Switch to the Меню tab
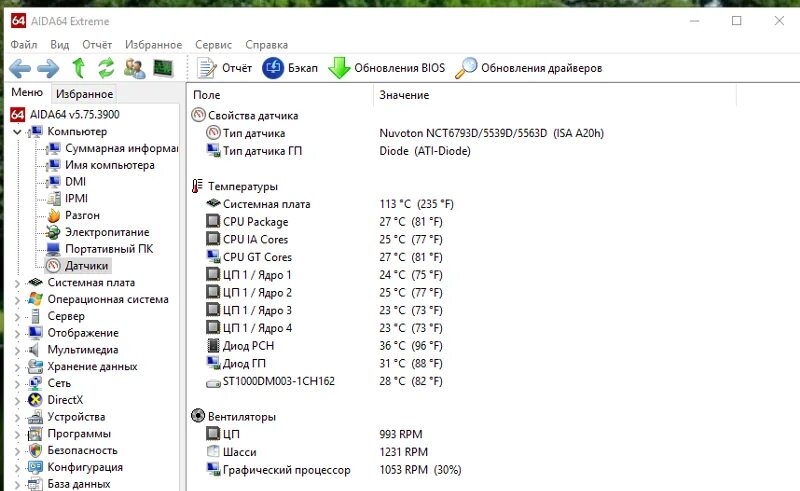Screen dimensions: 800x491 click(x=27, y=92)
